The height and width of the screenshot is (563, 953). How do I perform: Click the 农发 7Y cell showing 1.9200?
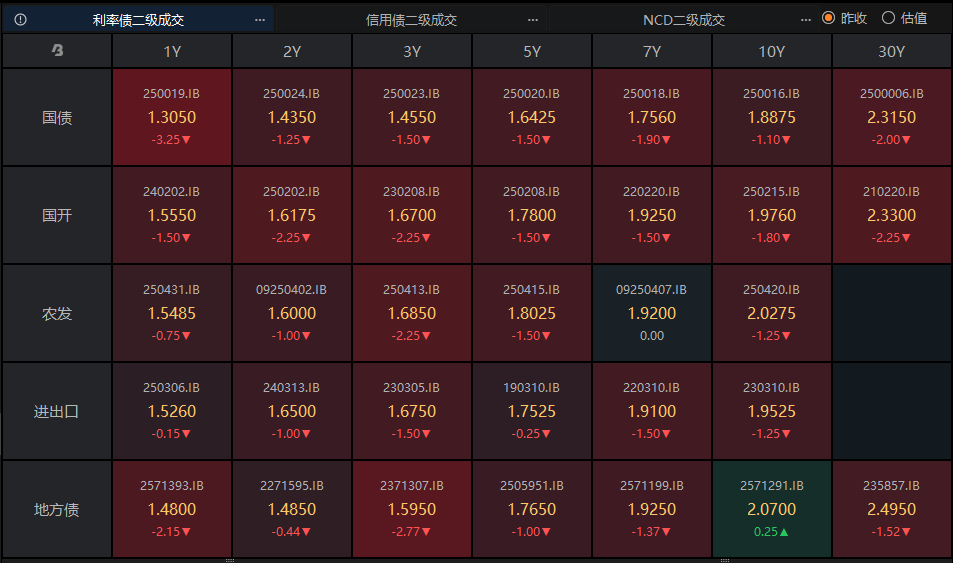tap(652, 313)
